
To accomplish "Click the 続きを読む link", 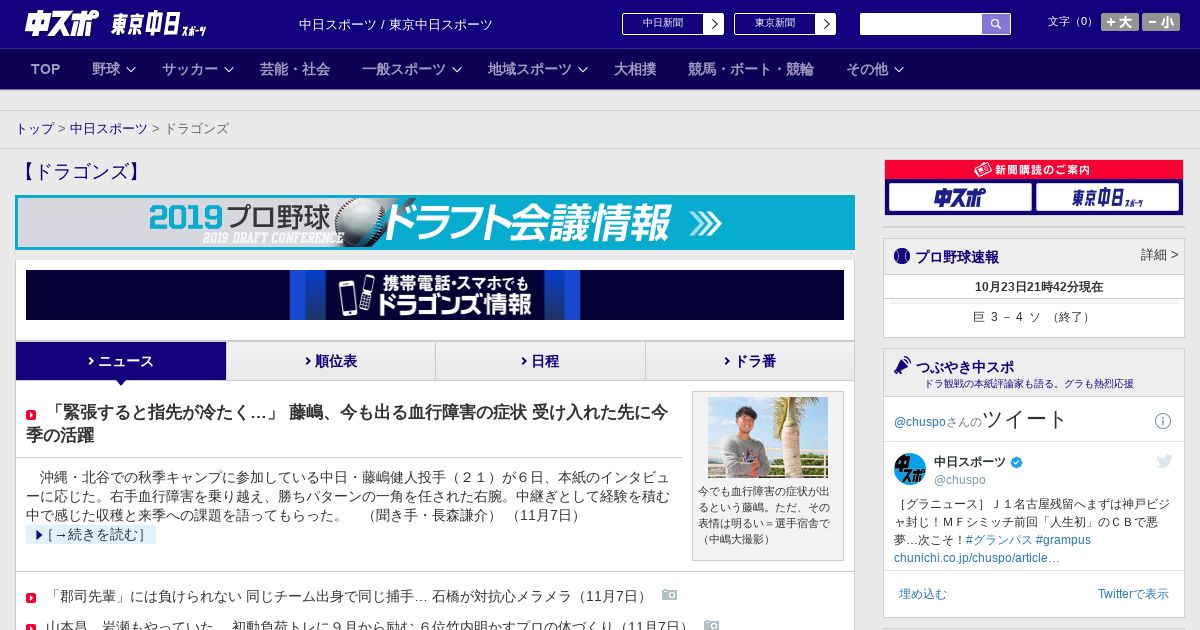I will point(91,535).
